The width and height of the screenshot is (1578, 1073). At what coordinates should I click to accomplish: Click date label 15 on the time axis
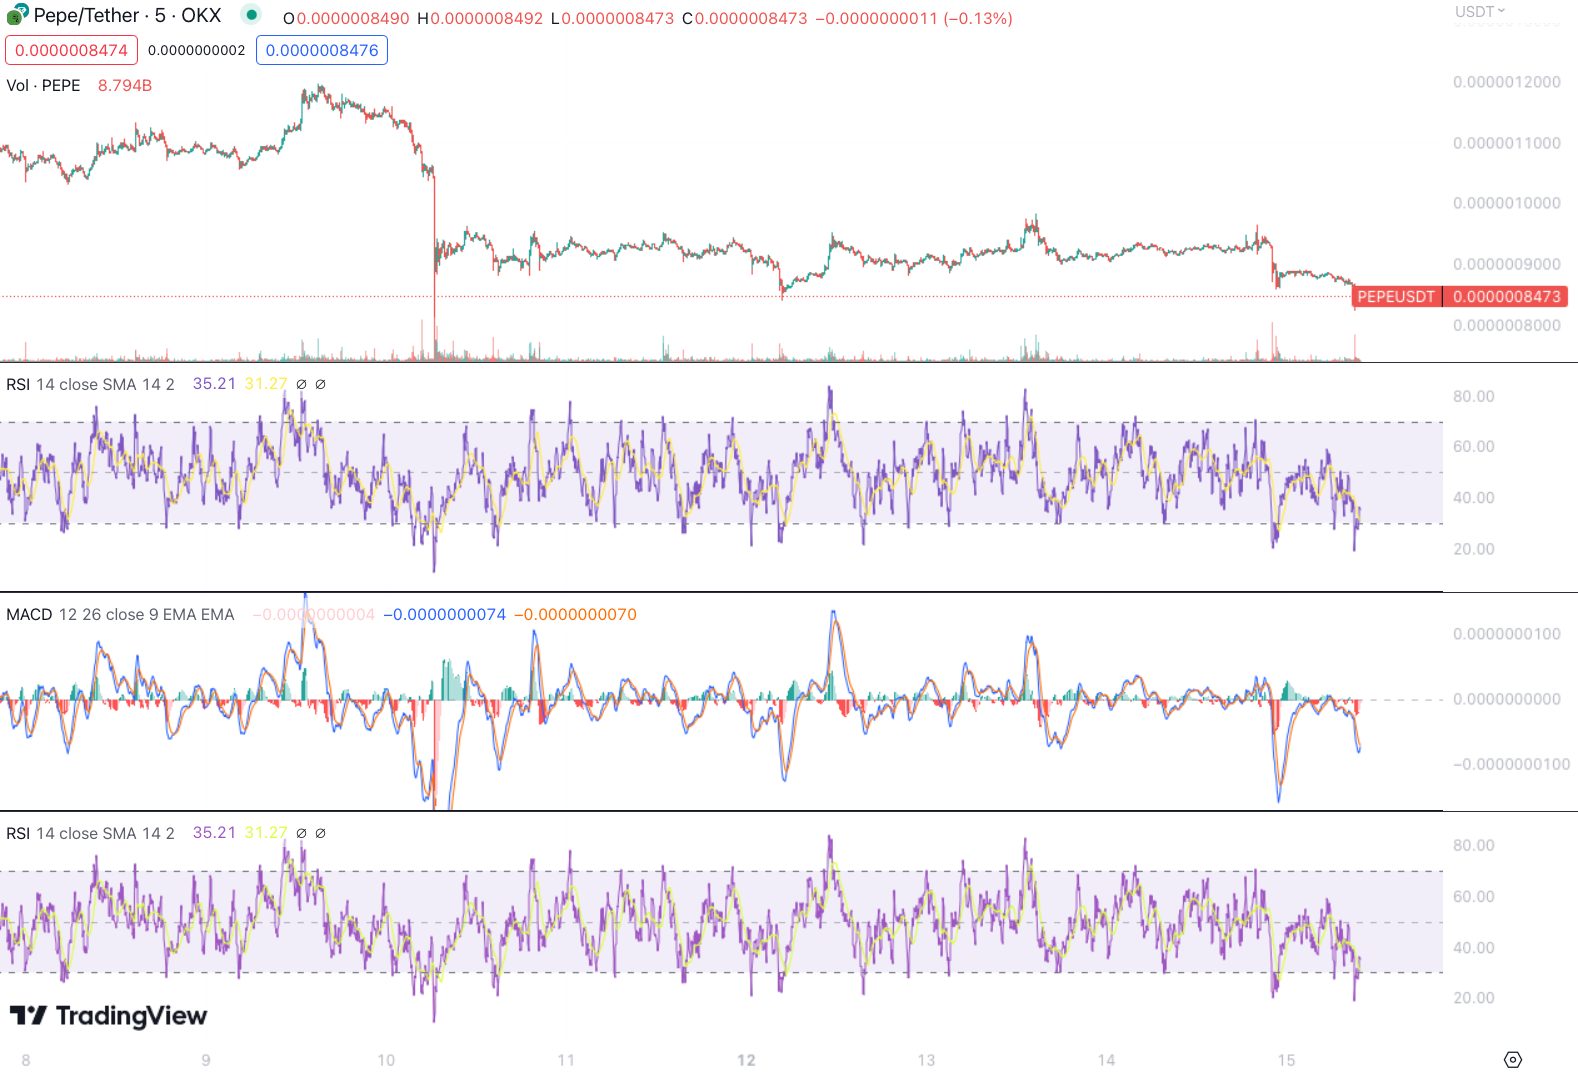tap(1286, 1060)
